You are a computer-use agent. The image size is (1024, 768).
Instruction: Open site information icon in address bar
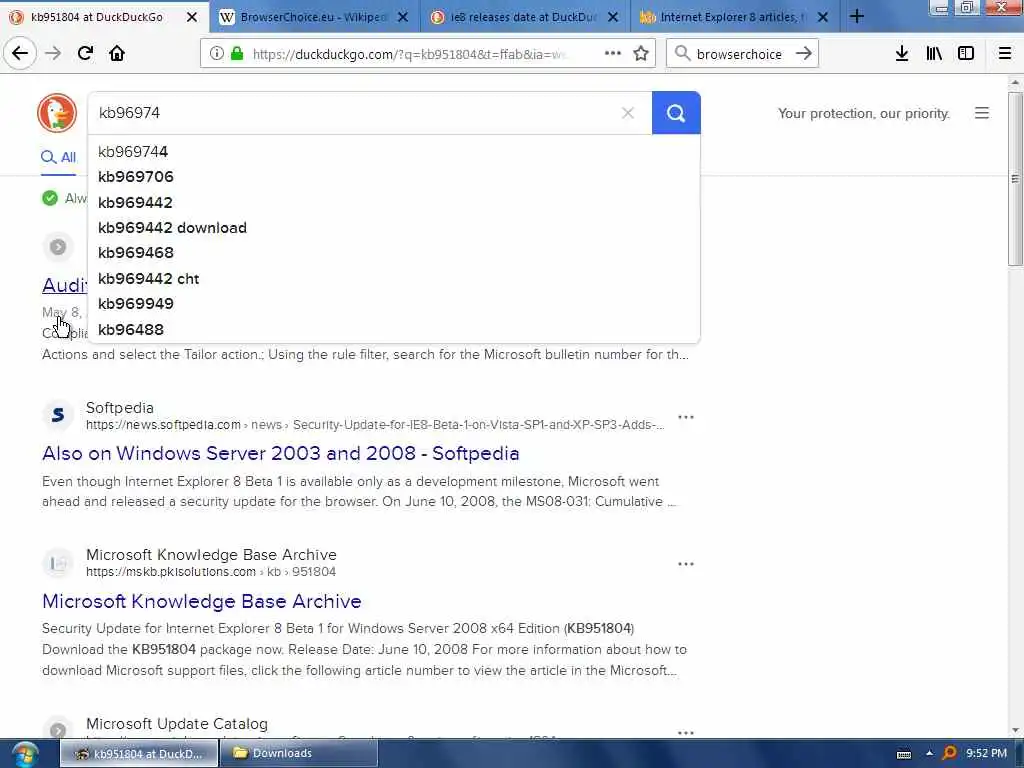[x=217, y=54]
